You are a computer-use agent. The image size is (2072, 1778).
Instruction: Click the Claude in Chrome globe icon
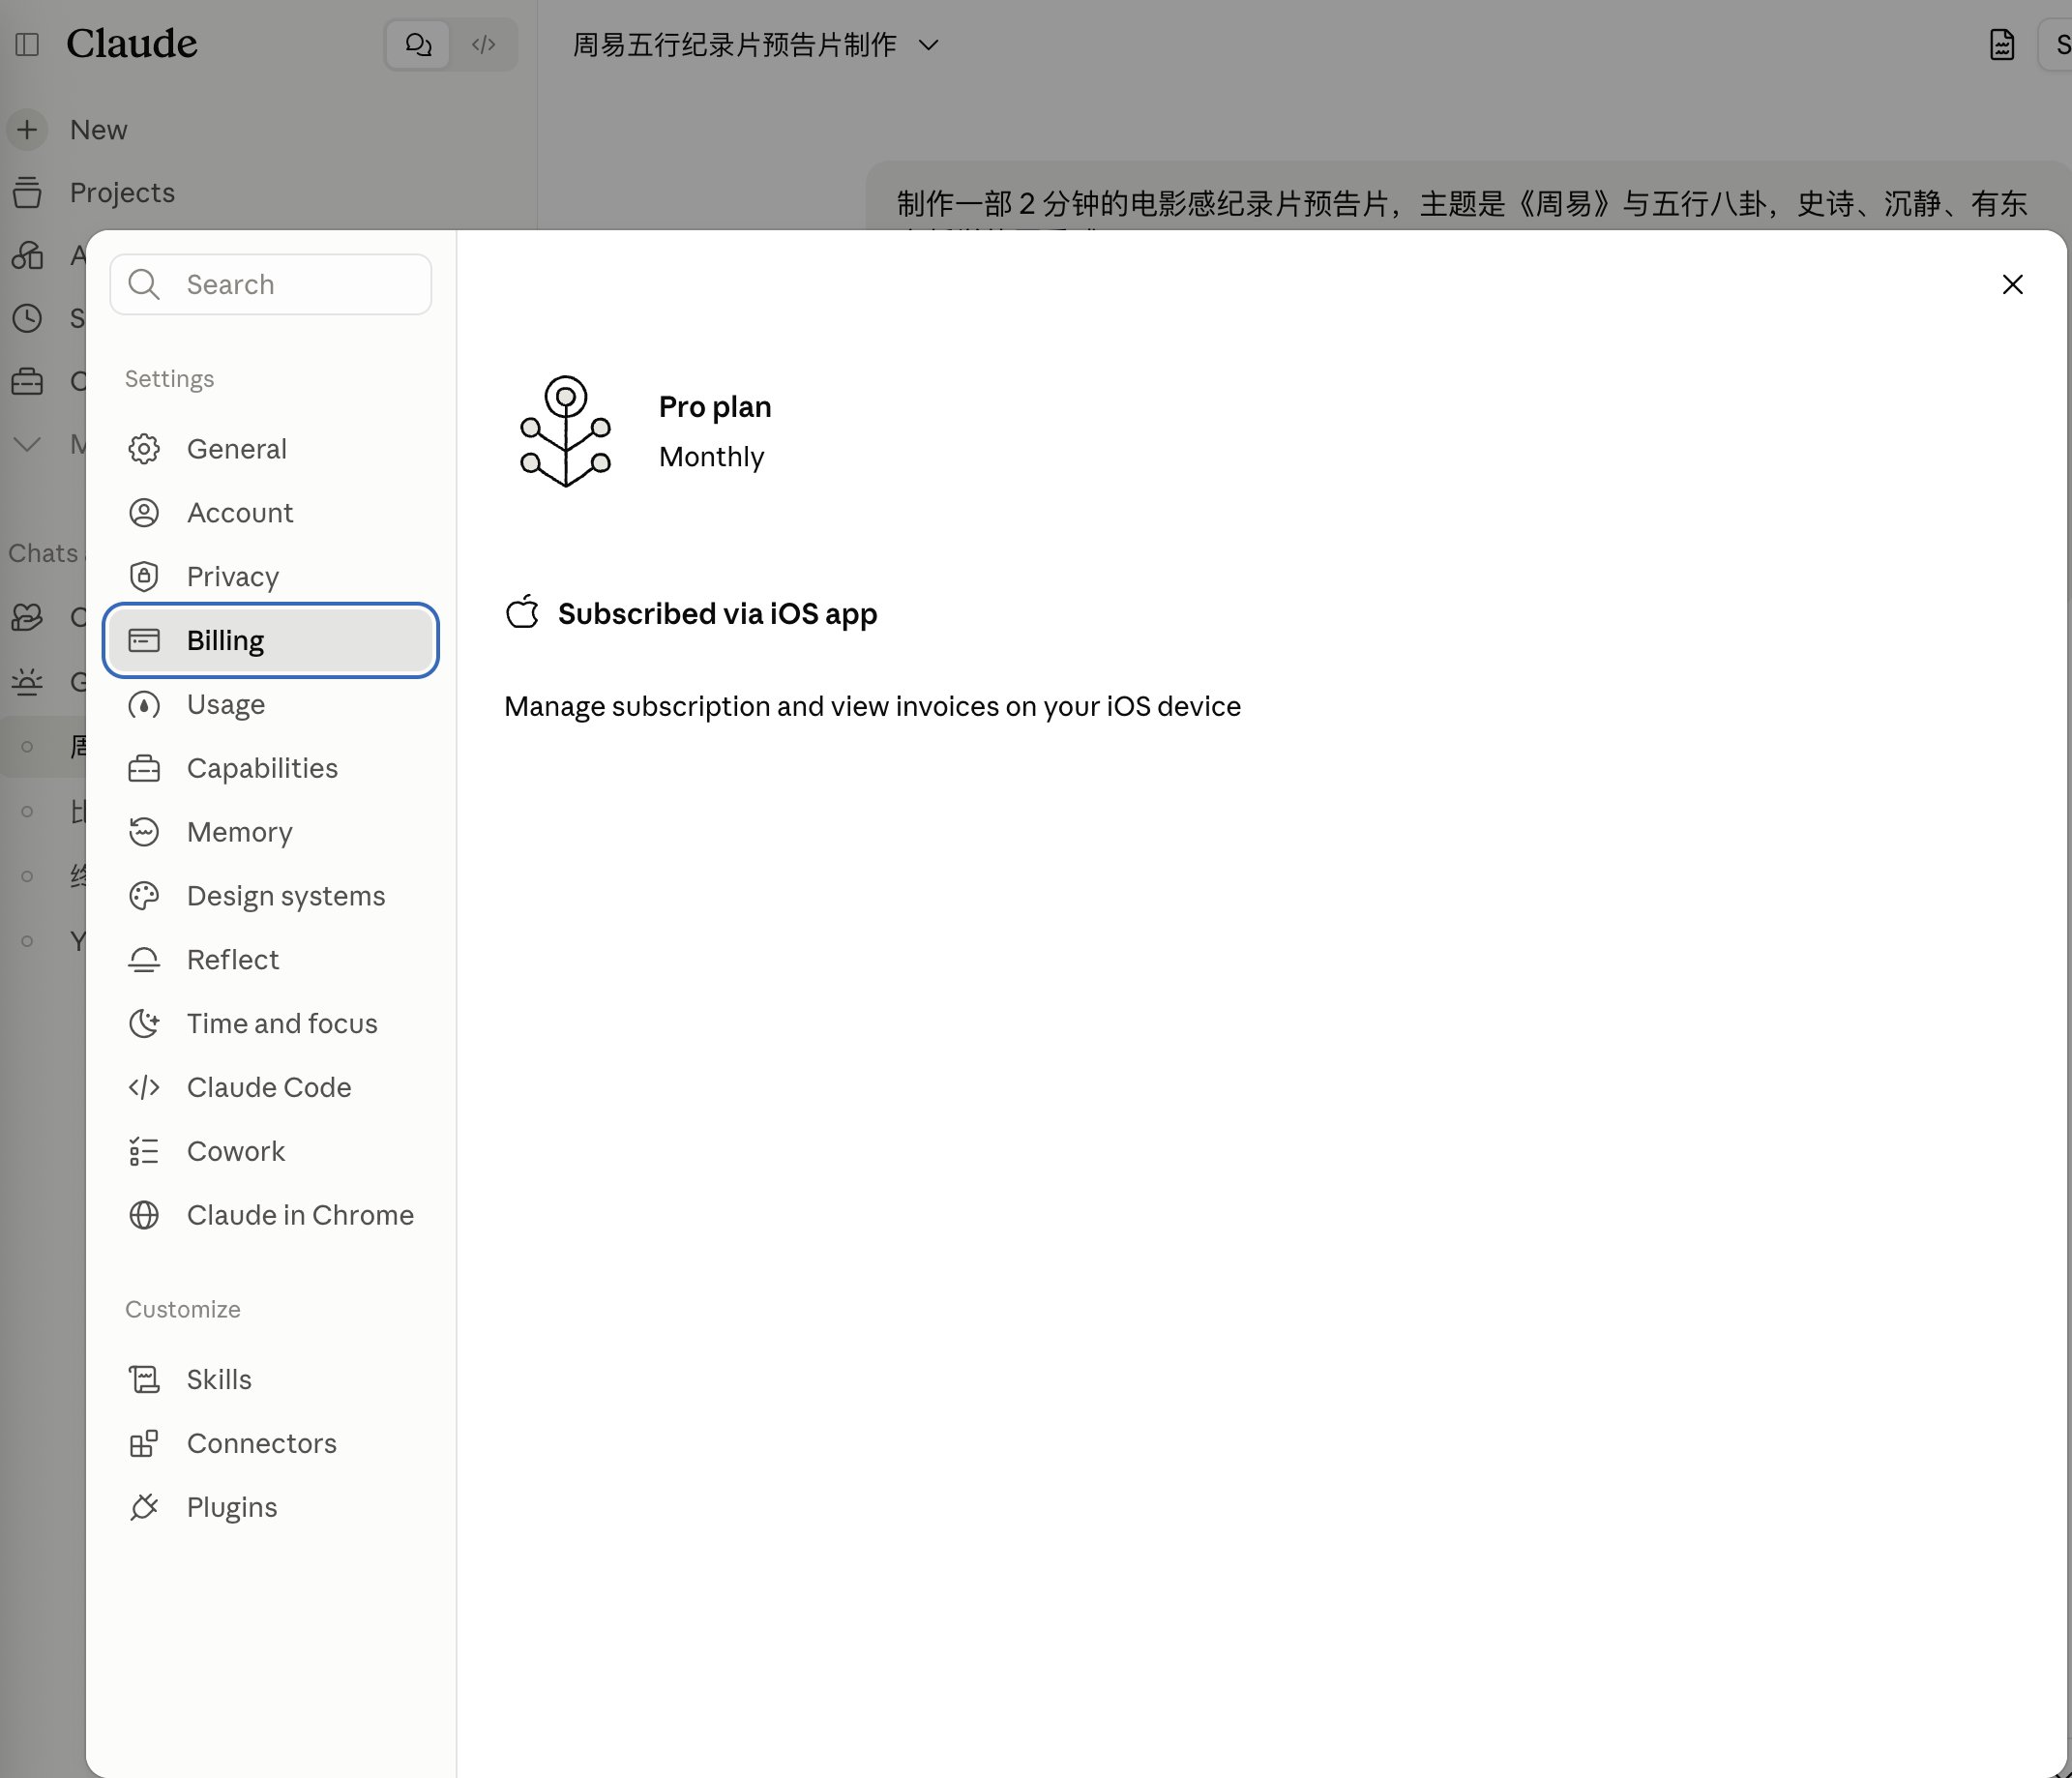144,1215
